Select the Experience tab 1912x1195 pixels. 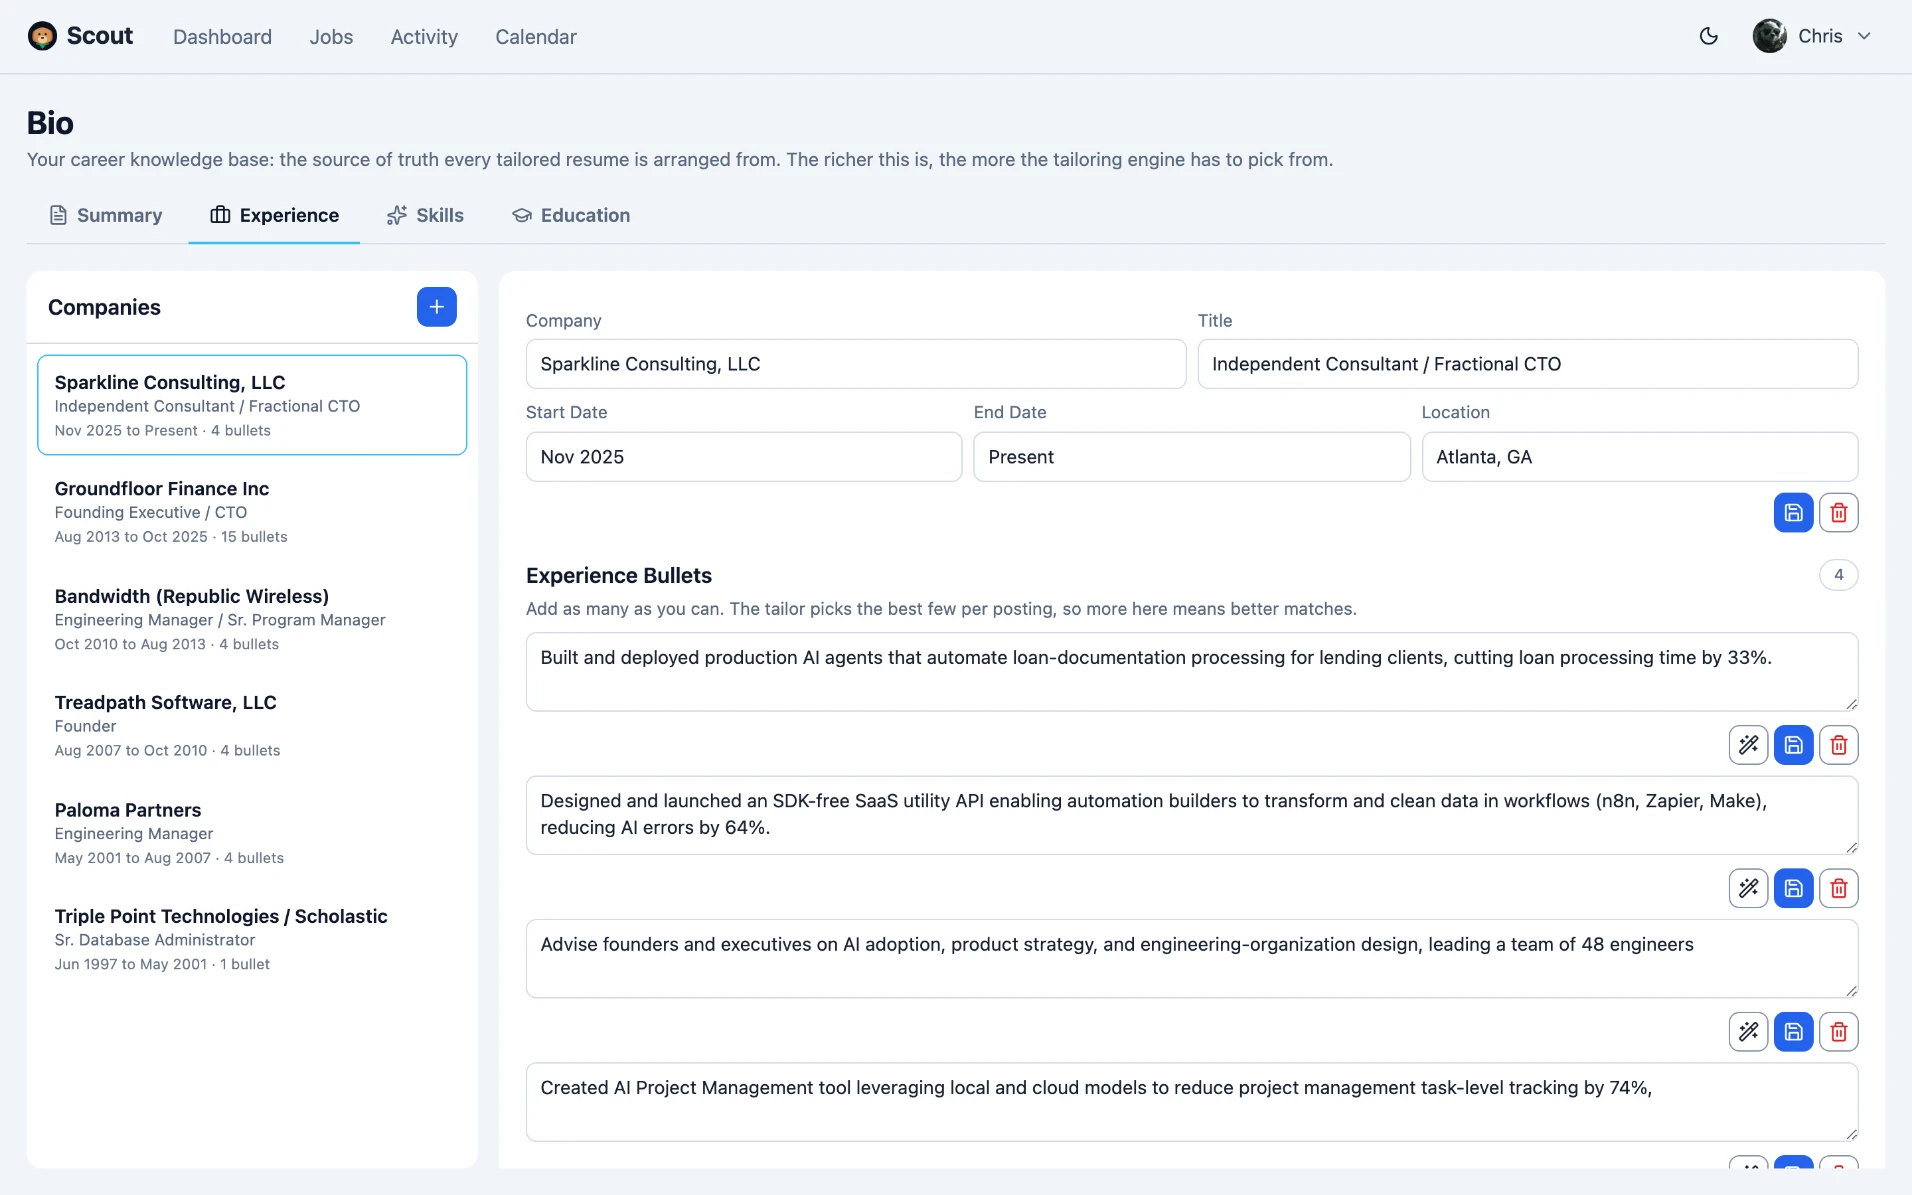pyautogui.click(x=274, y=215)
